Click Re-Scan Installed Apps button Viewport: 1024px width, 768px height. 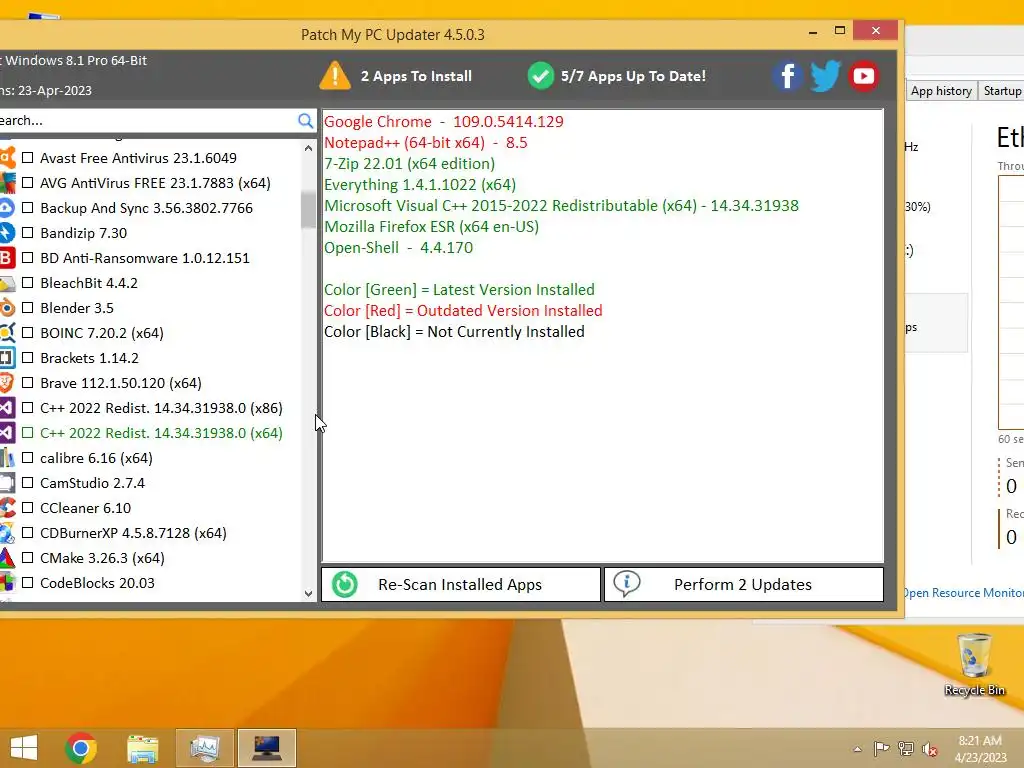click(460, 584)
